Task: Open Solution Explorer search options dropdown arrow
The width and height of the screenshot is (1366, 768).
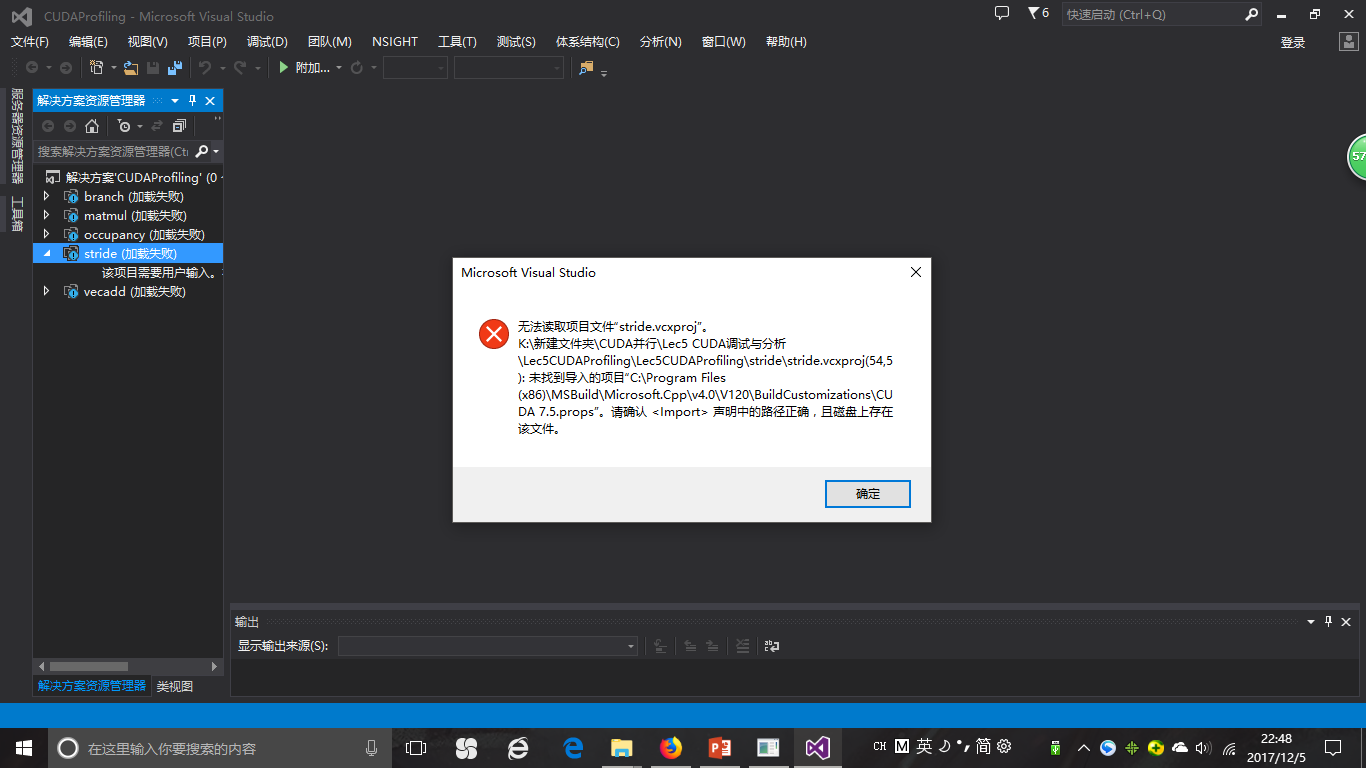Action: tap(216, 152)
